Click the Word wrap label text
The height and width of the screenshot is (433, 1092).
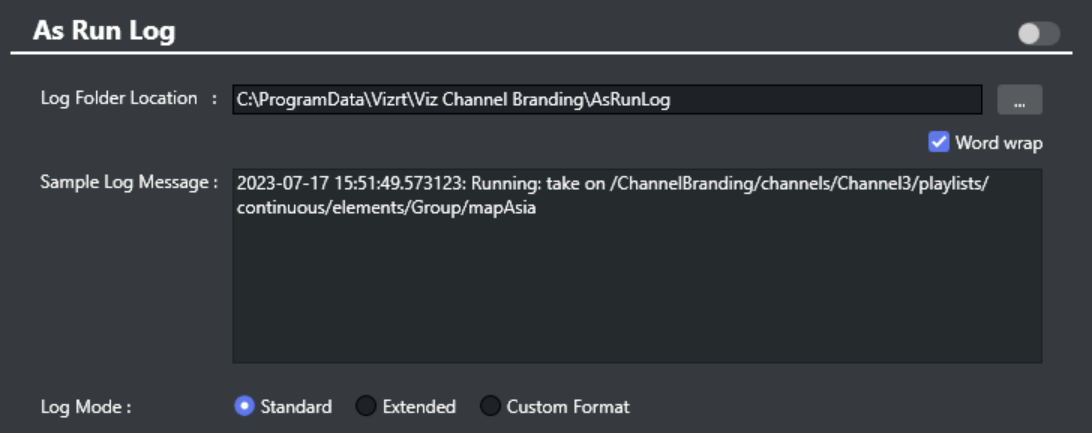coord(998,143)
